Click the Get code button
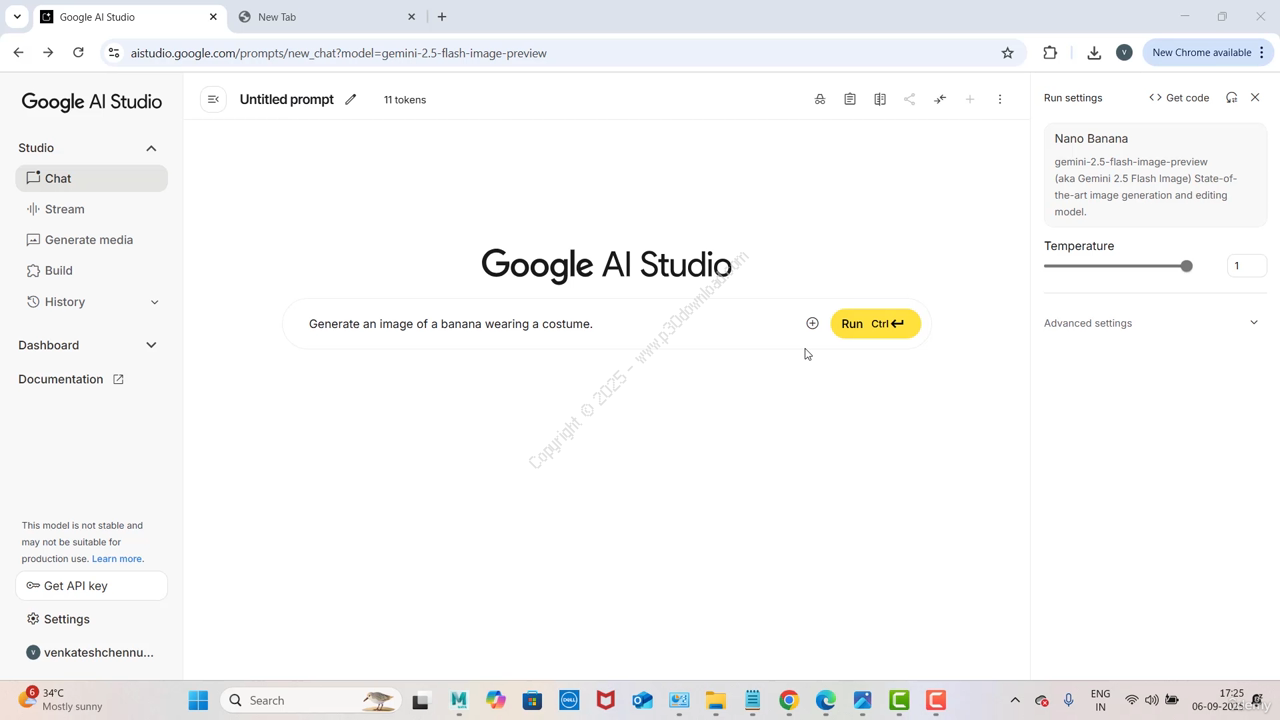 (1180, 98)
